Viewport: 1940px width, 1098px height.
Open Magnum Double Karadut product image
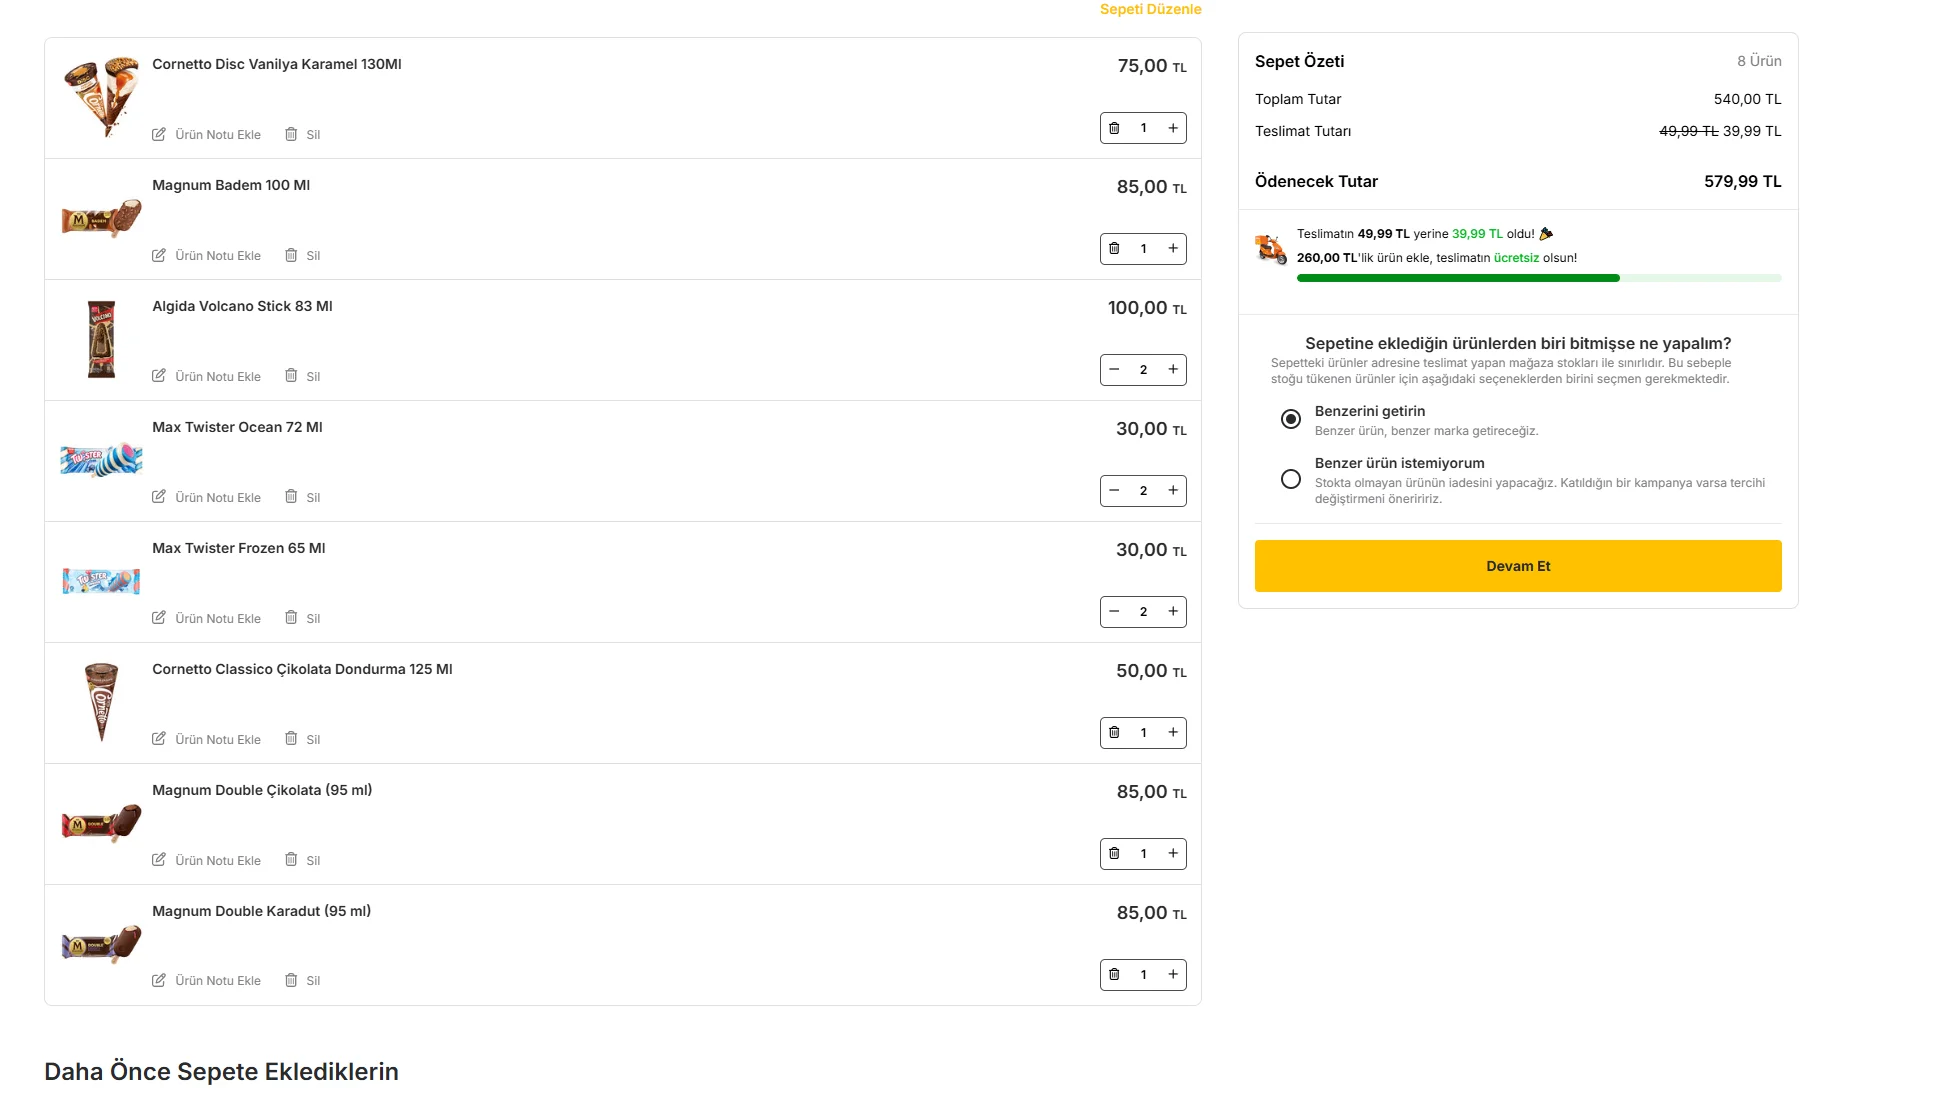point(101,945)
